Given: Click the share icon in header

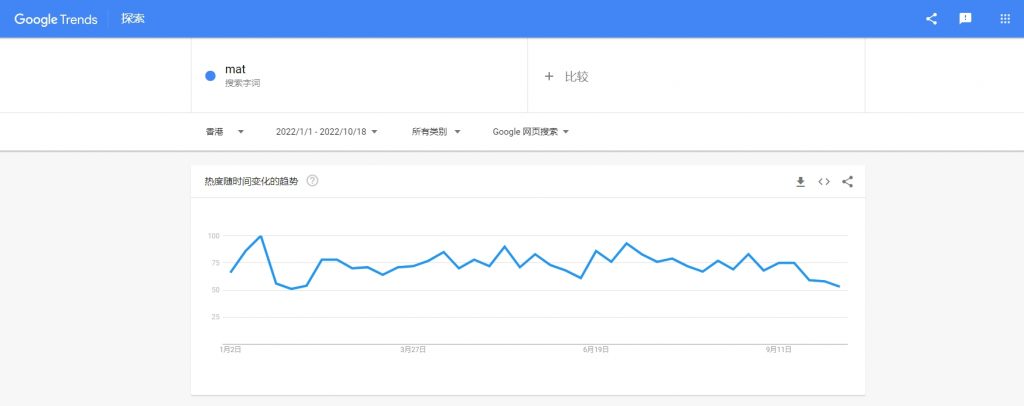Looking at the screenshot, I should click(x=931, y=19).
